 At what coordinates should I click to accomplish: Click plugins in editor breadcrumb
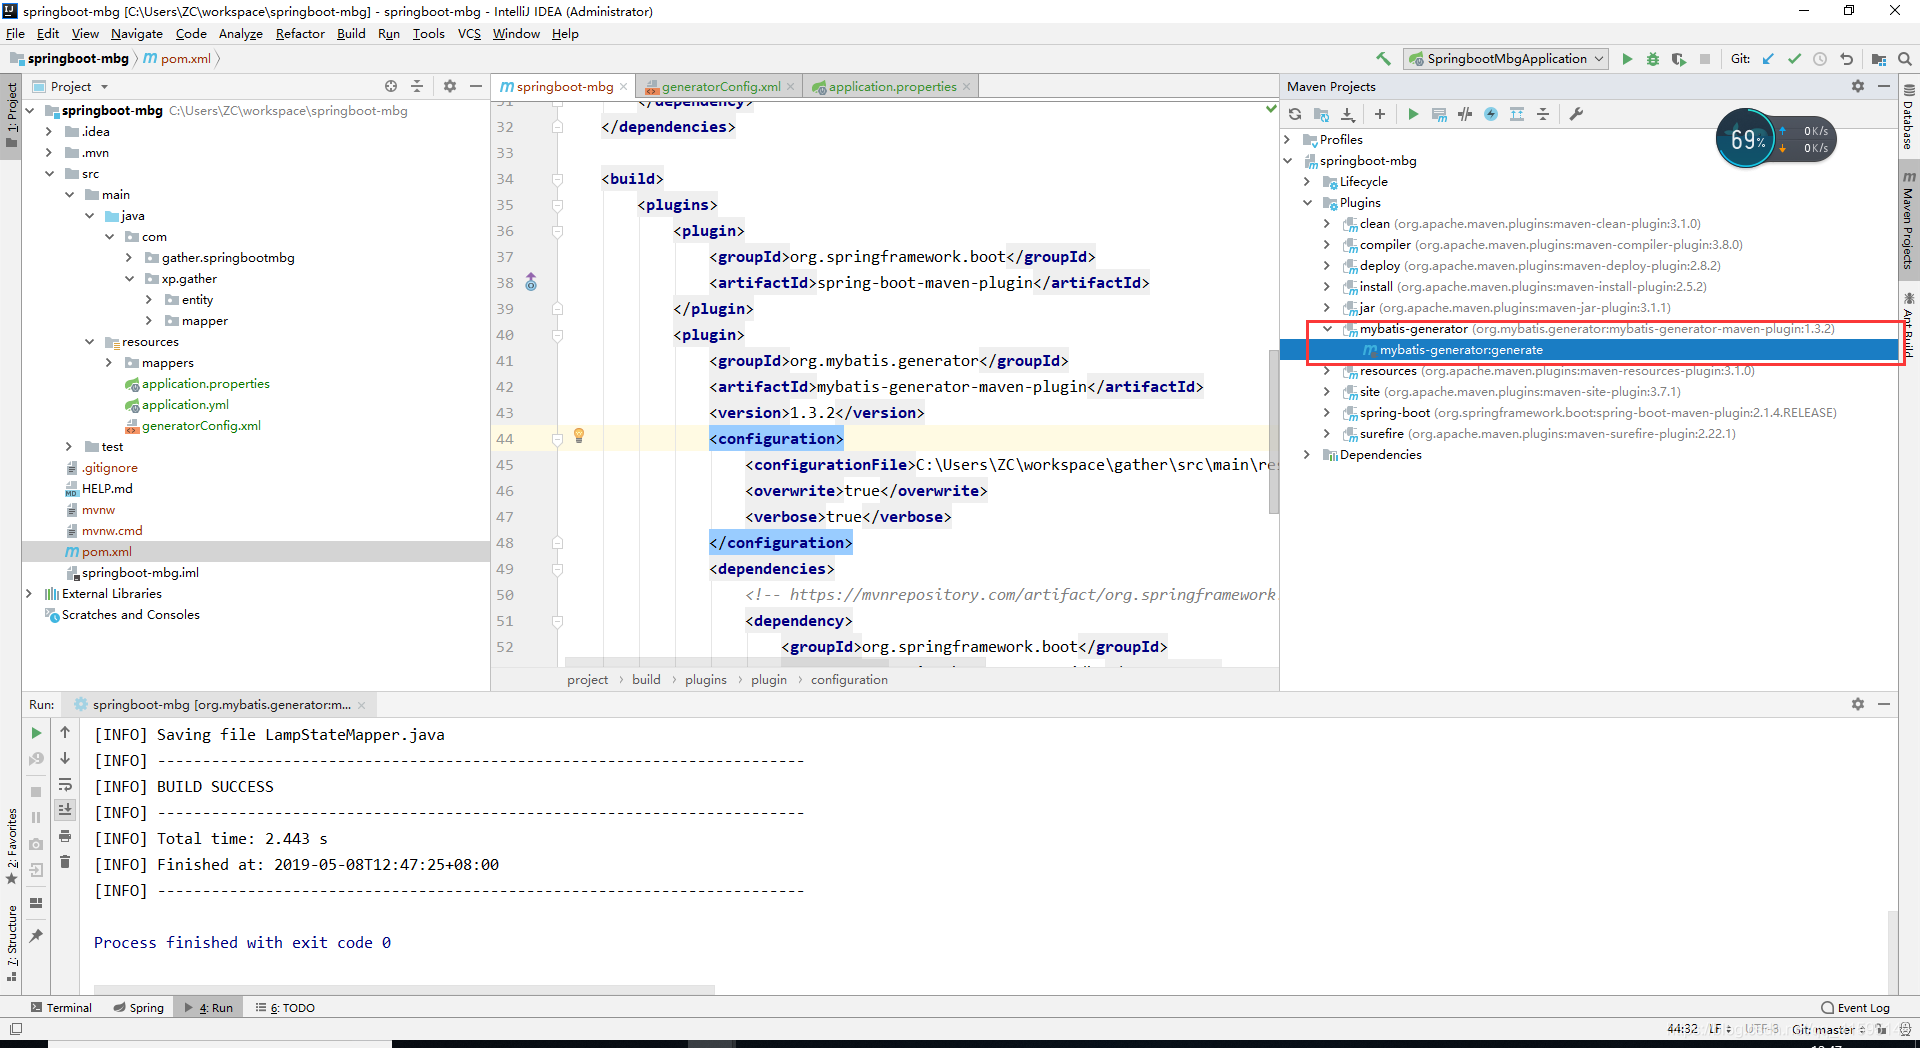point(706,680)
